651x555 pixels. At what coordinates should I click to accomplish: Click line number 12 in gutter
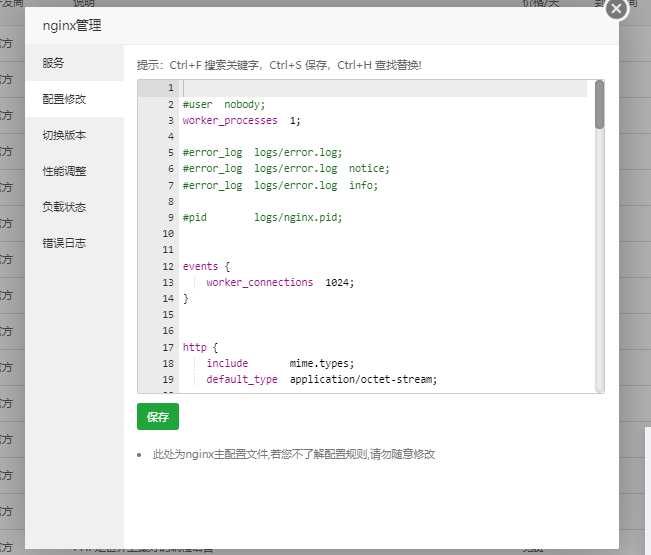click(168, 266)
